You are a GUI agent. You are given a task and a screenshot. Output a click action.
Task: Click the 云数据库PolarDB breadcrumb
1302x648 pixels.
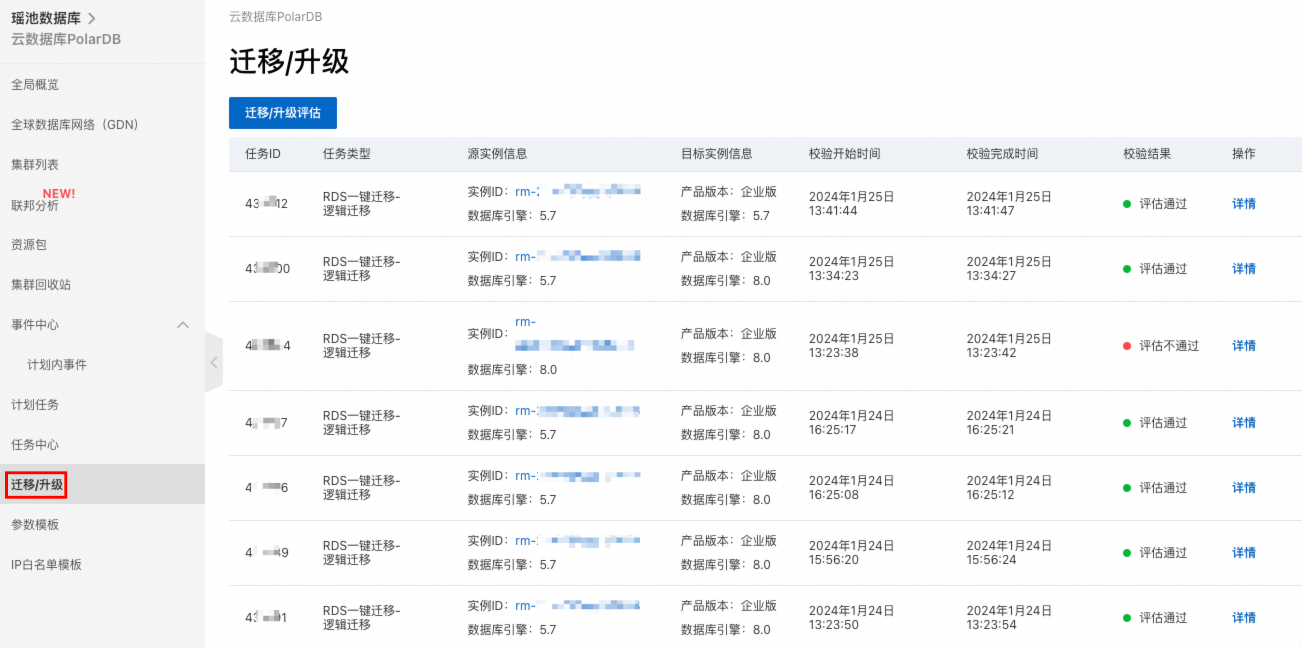[276, 17]
